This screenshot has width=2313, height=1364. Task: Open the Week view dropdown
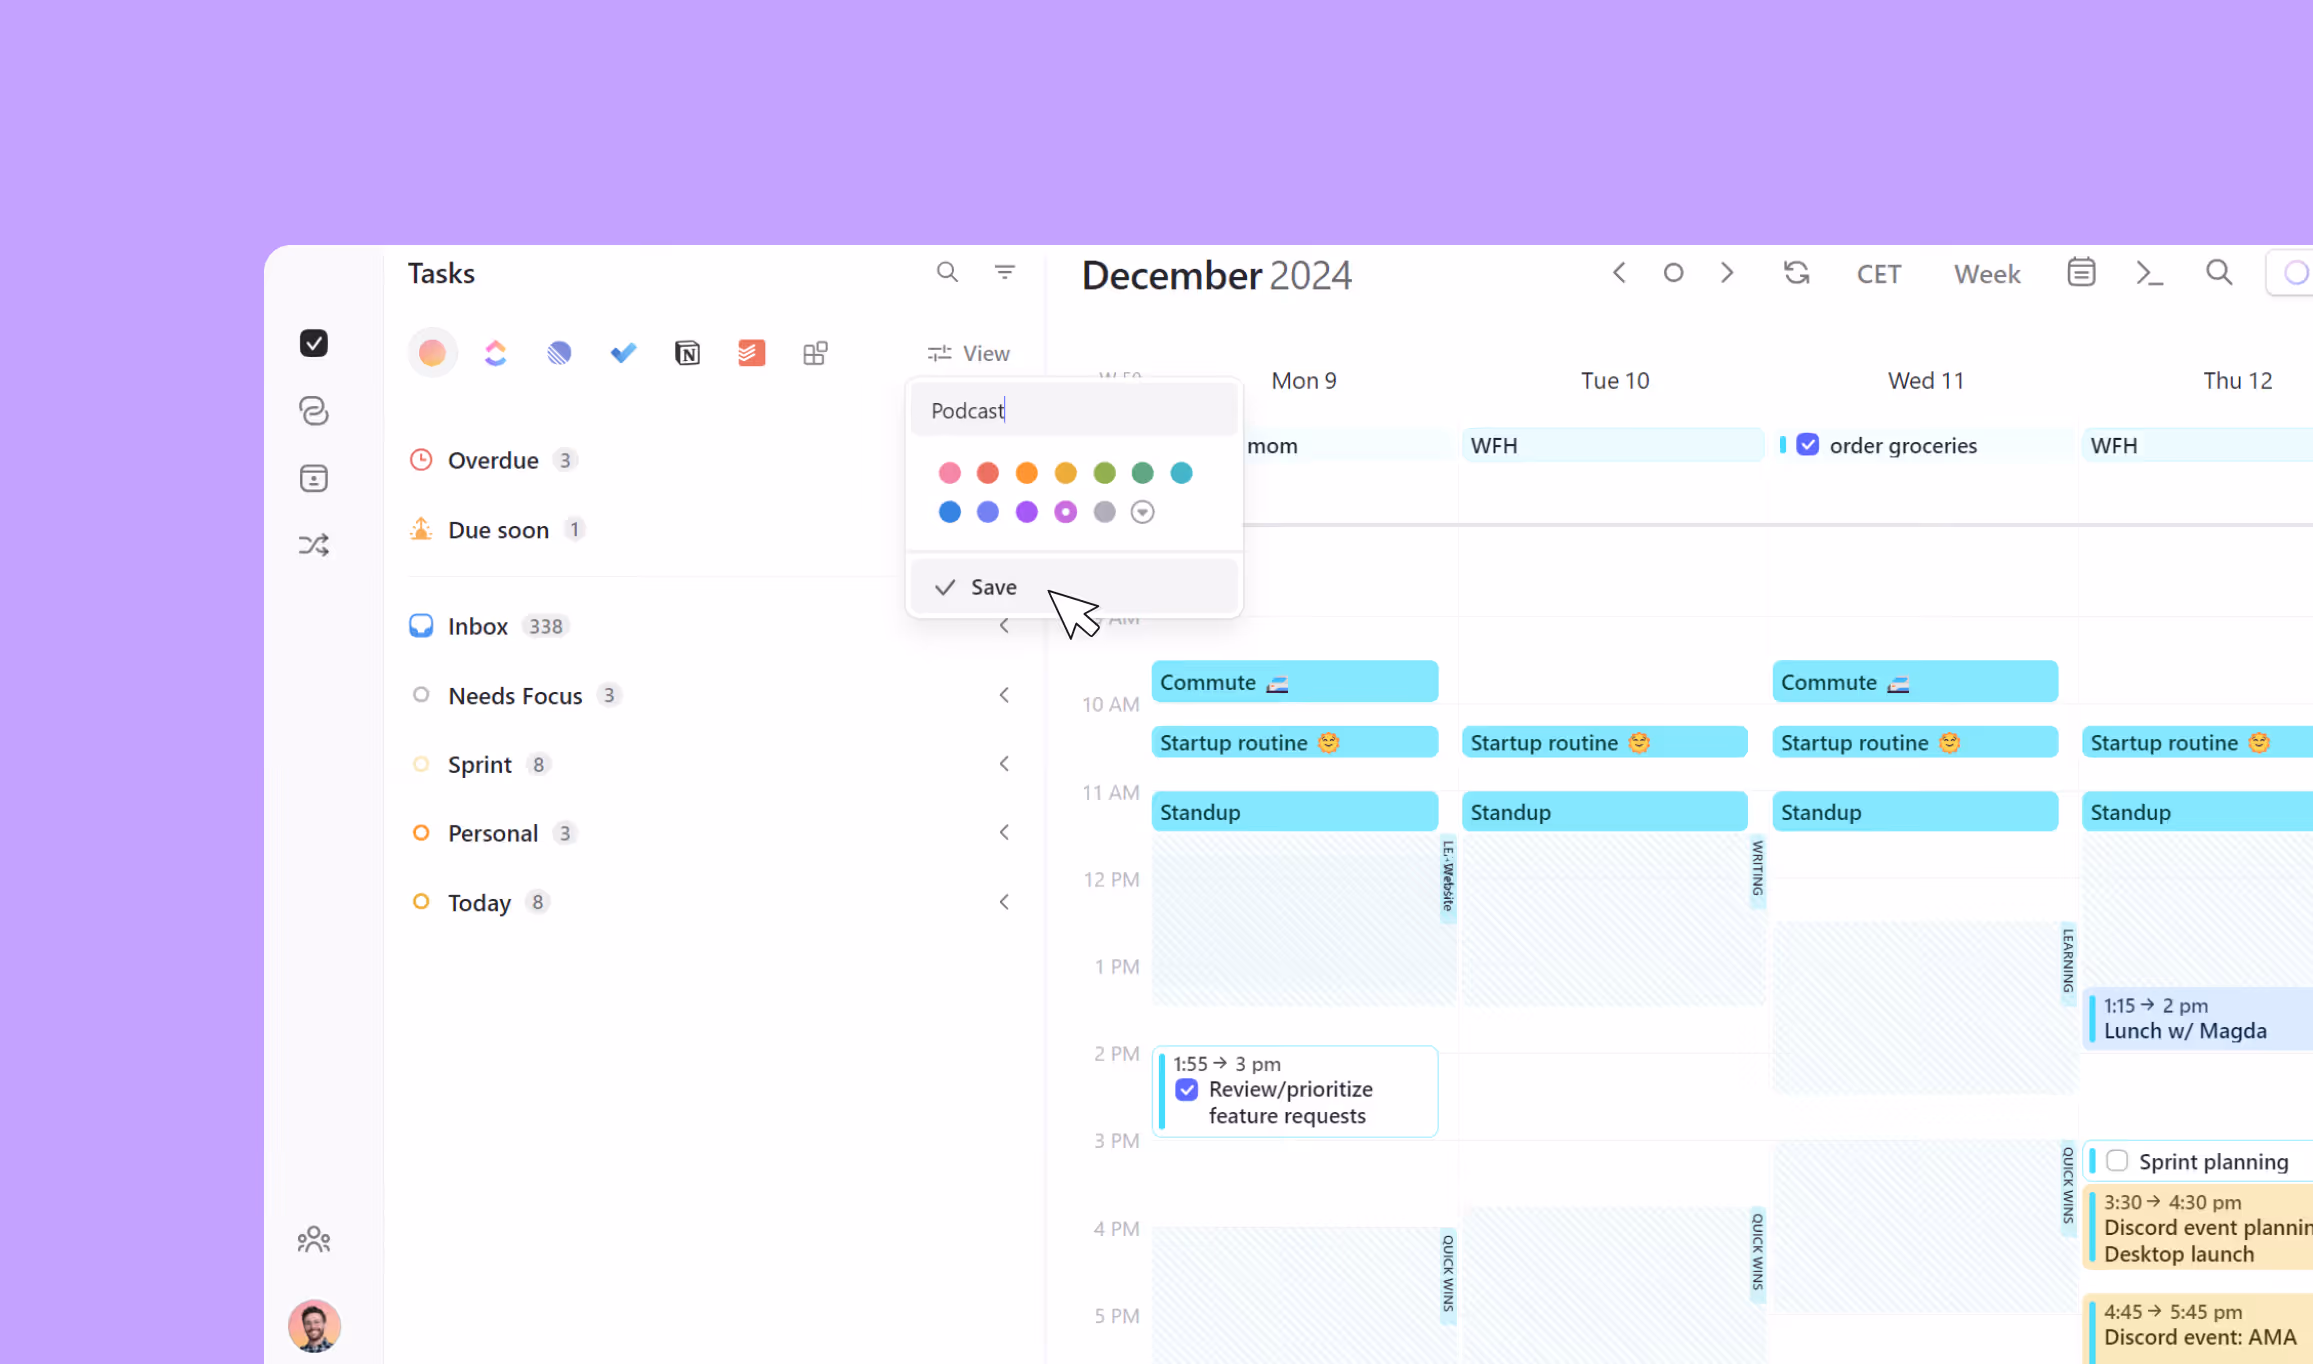(1986, 273)
